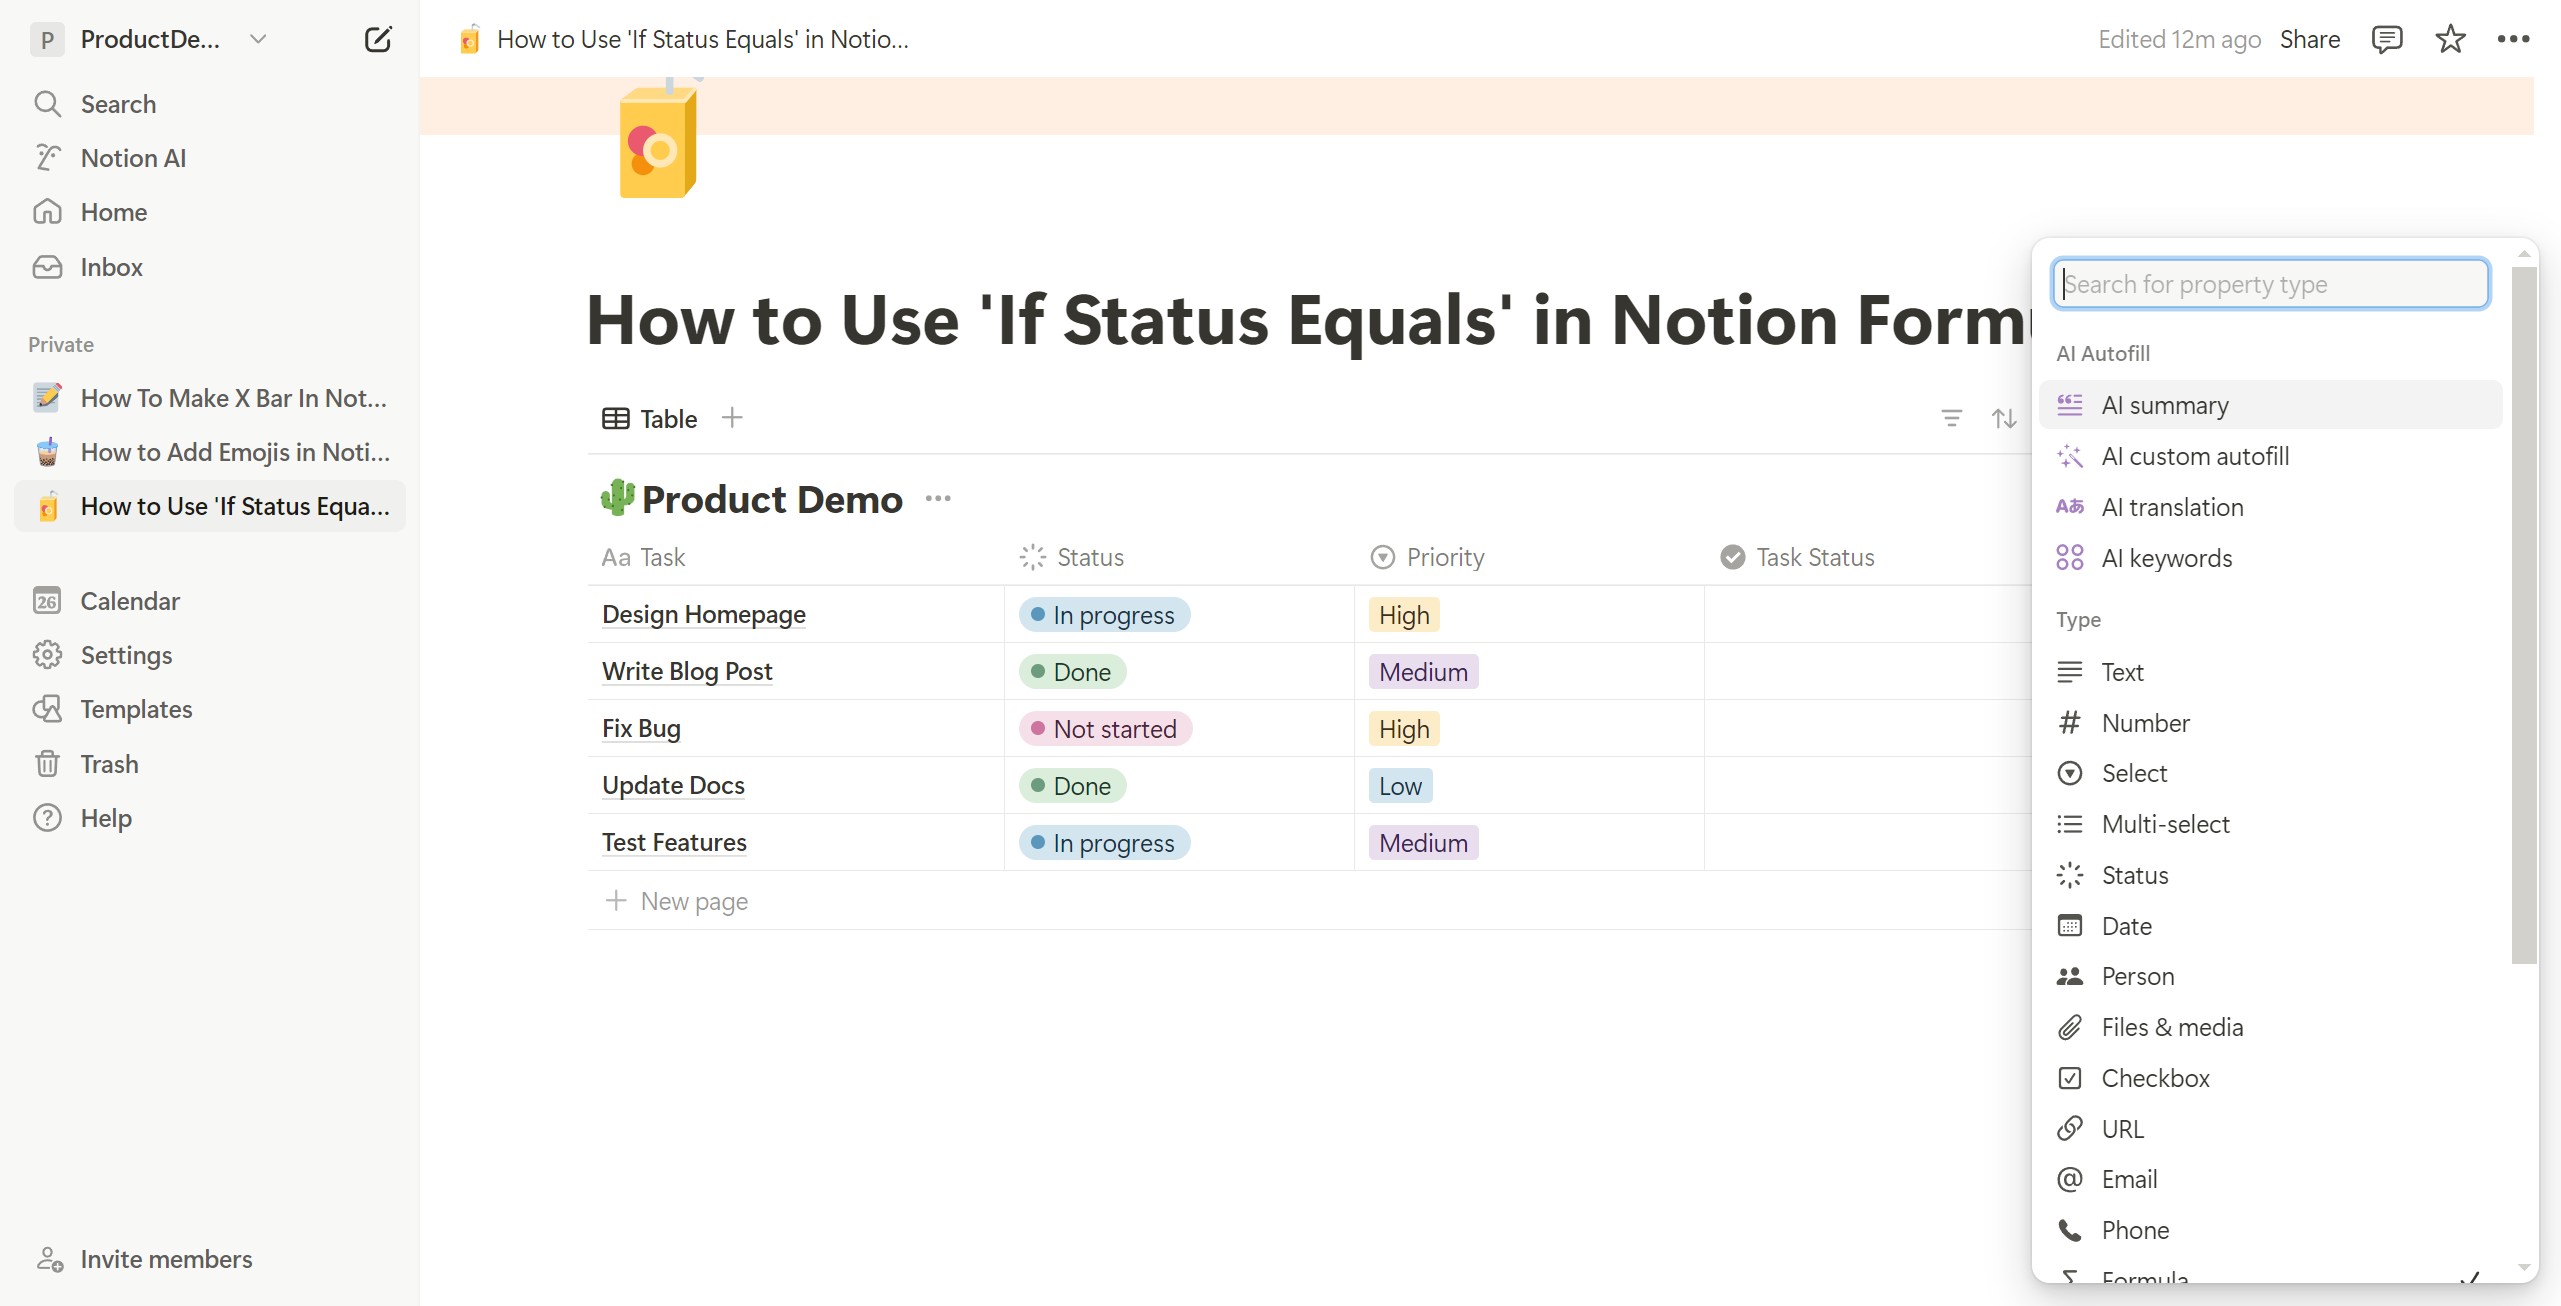Open Notion AI from sidebar
Image resolution: width=2561 pixels, height=1306 pixels.
point(210,158)
